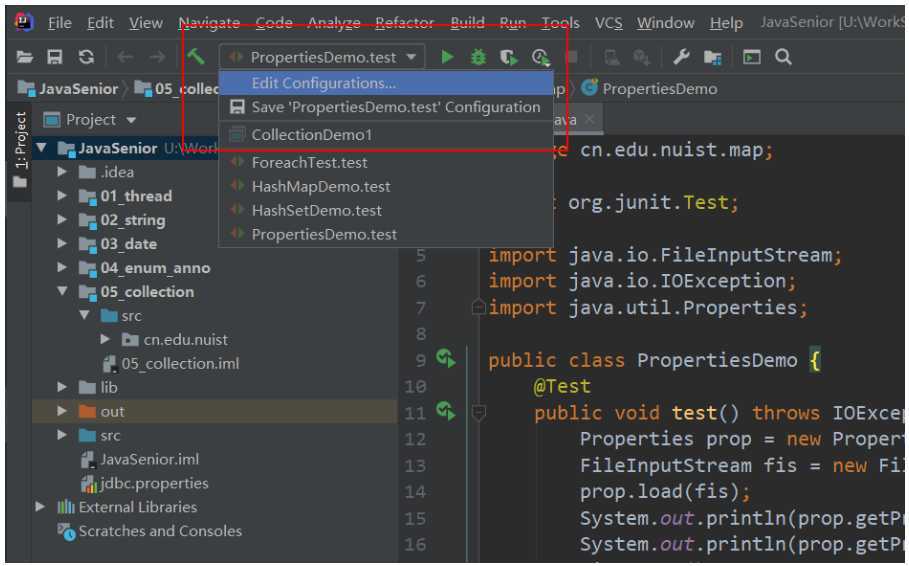Click the Run with Coverage icon
The height and width of the screenshot is (566, 909).
(509, 57)
